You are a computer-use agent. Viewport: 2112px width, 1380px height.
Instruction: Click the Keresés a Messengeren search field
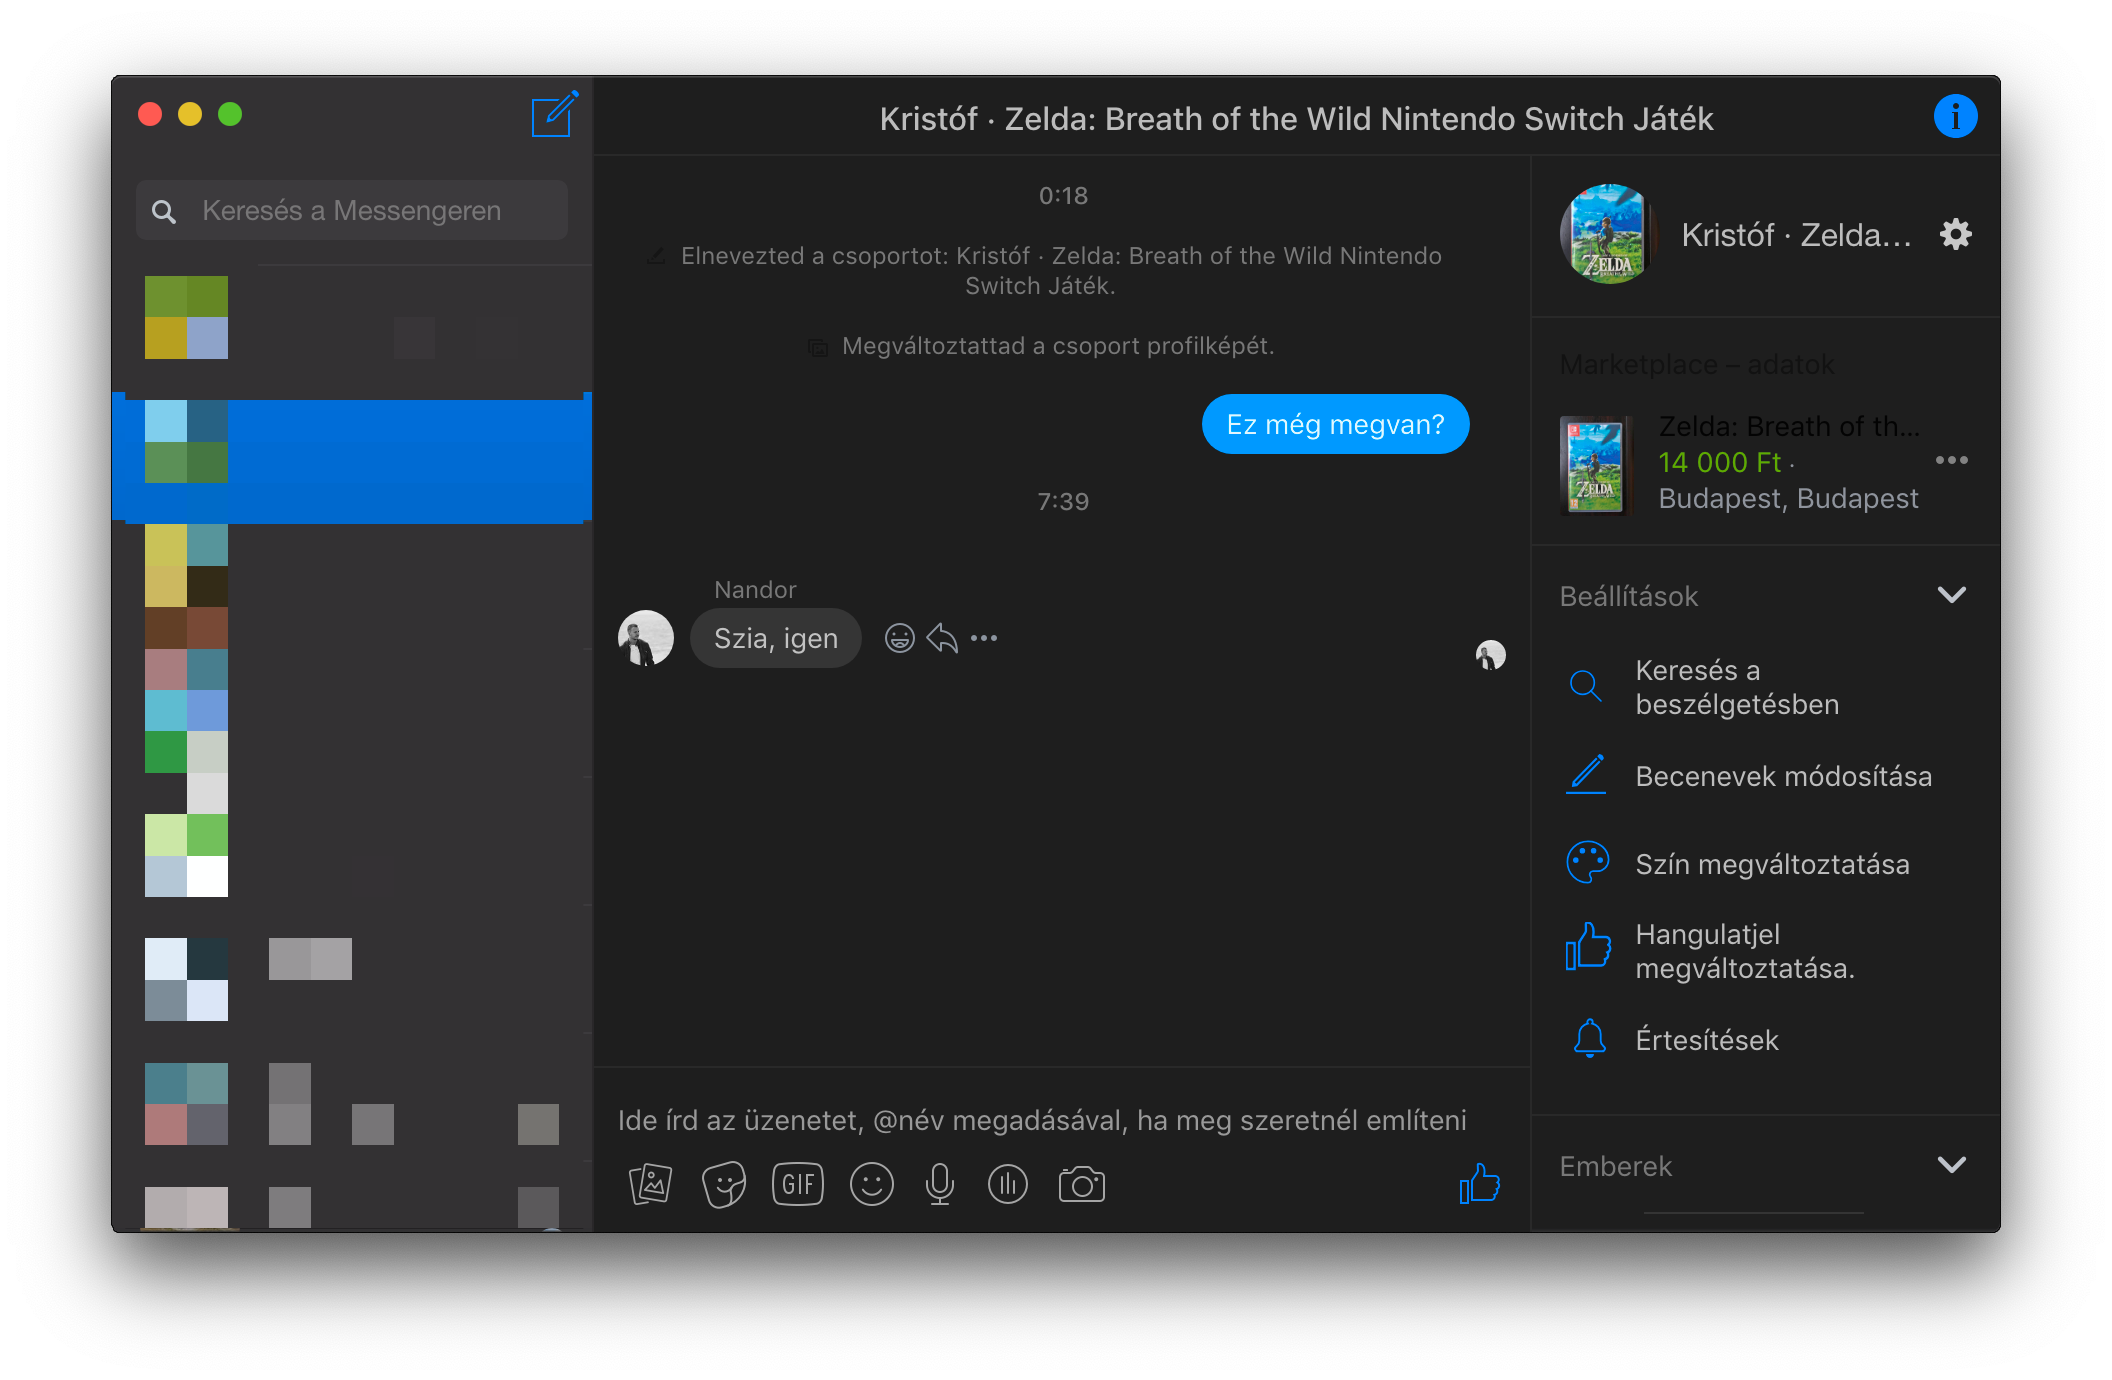(352, 211)
